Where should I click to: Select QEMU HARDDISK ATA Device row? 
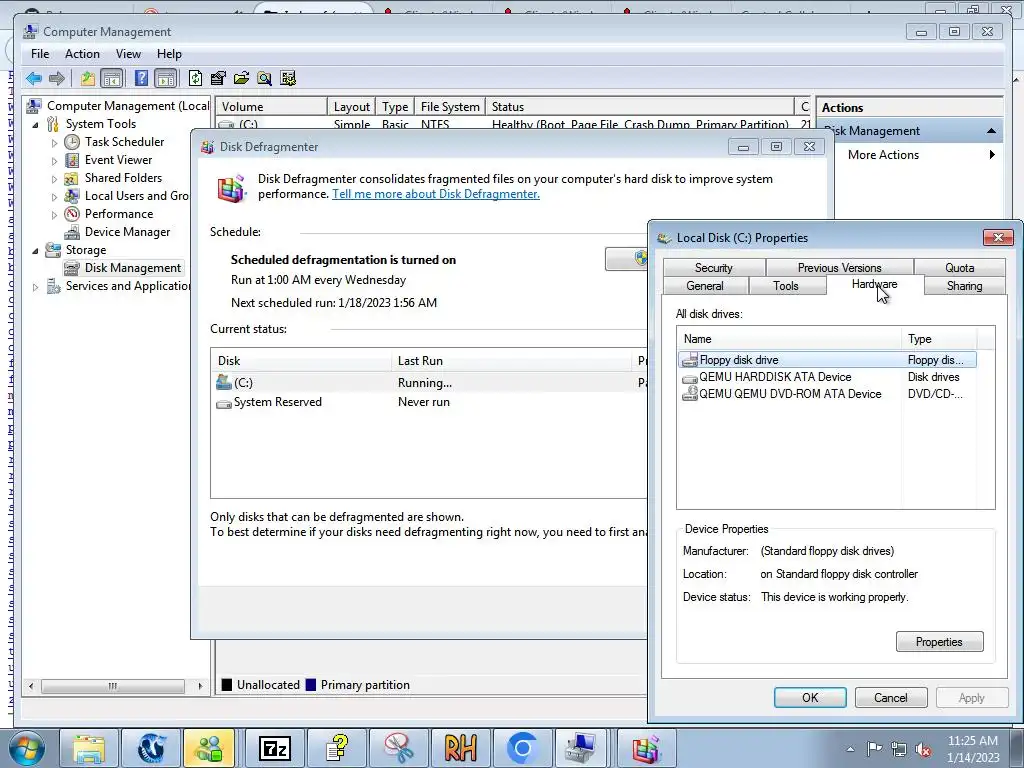pos(827,377)
